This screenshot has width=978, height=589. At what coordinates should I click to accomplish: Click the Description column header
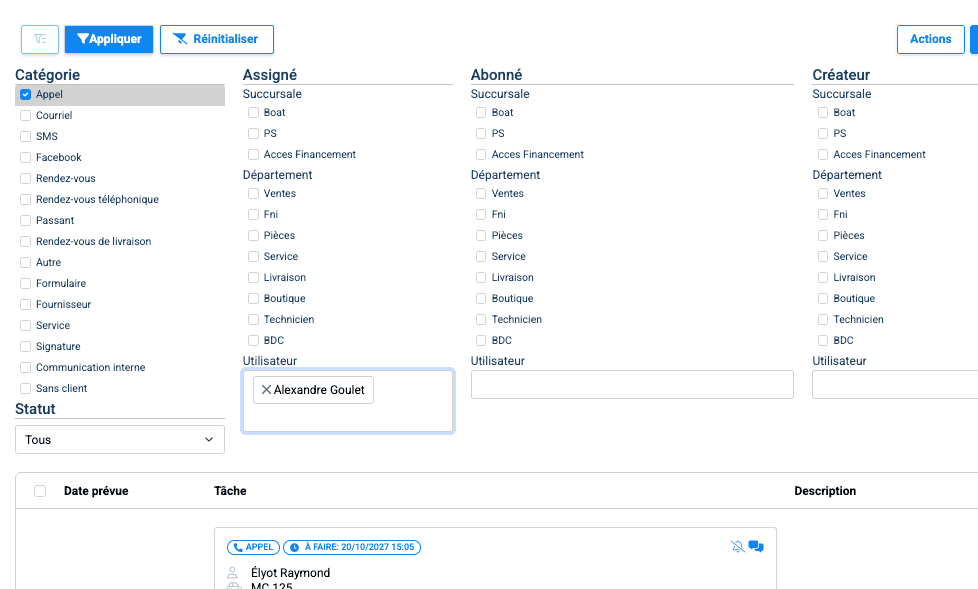(825, 491)
